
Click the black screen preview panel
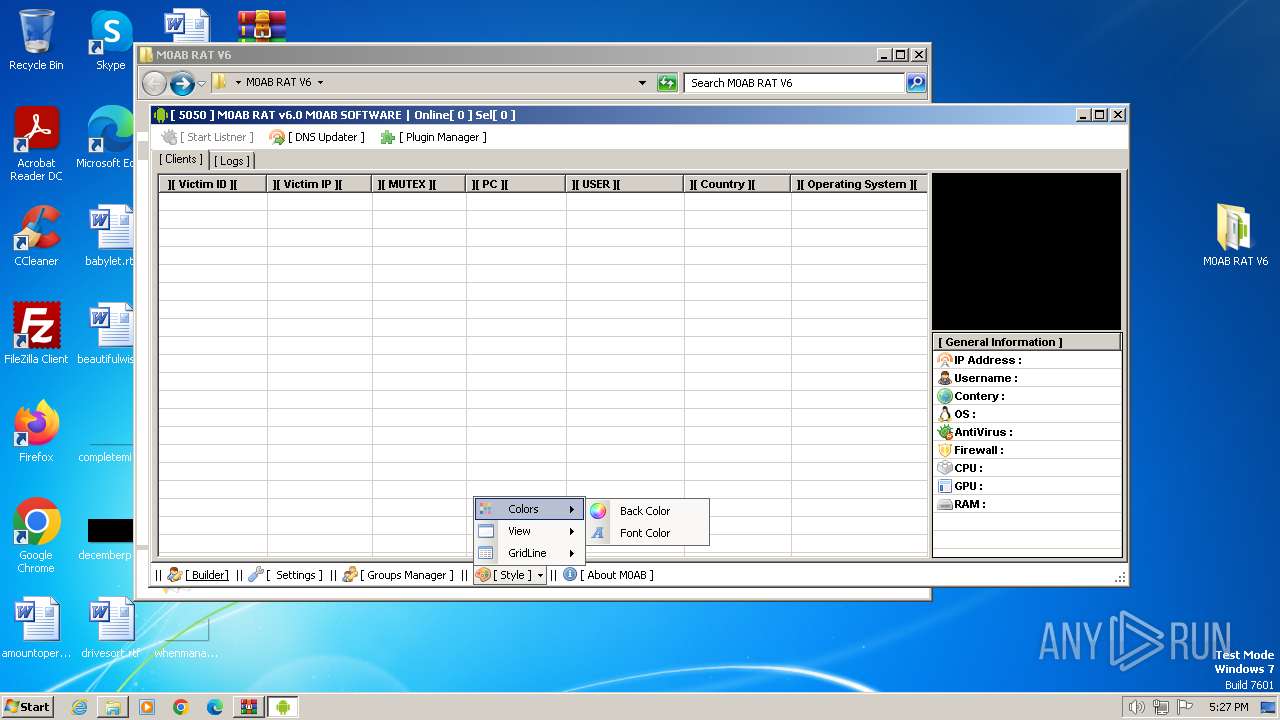(x=1027, y=251)
